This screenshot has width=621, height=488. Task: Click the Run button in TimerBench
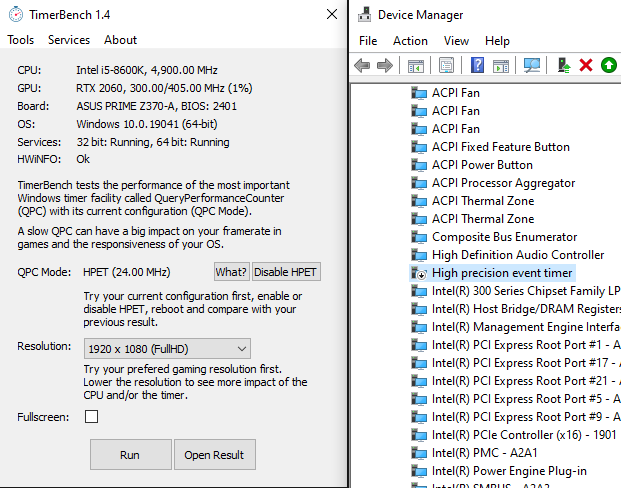(131, 455)
